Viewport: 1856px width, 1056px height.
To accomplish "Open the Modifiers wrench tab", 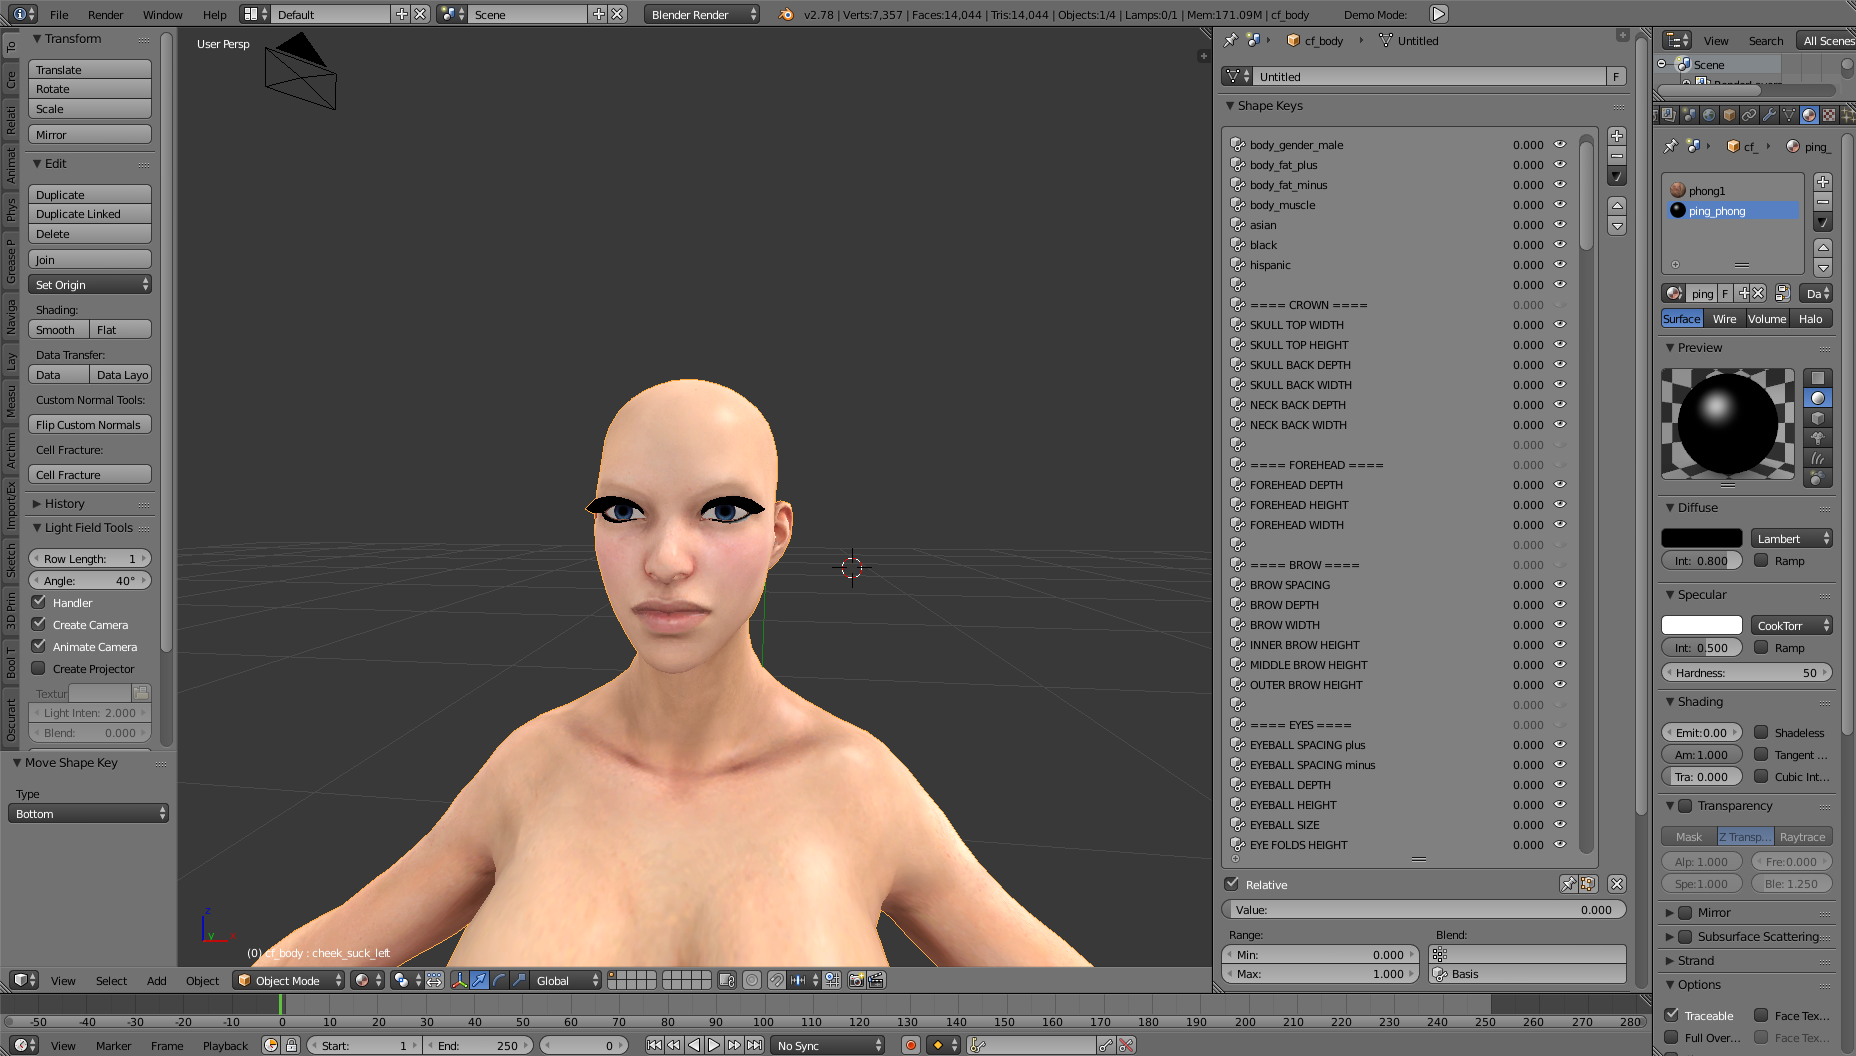I will pos(1769,115).
